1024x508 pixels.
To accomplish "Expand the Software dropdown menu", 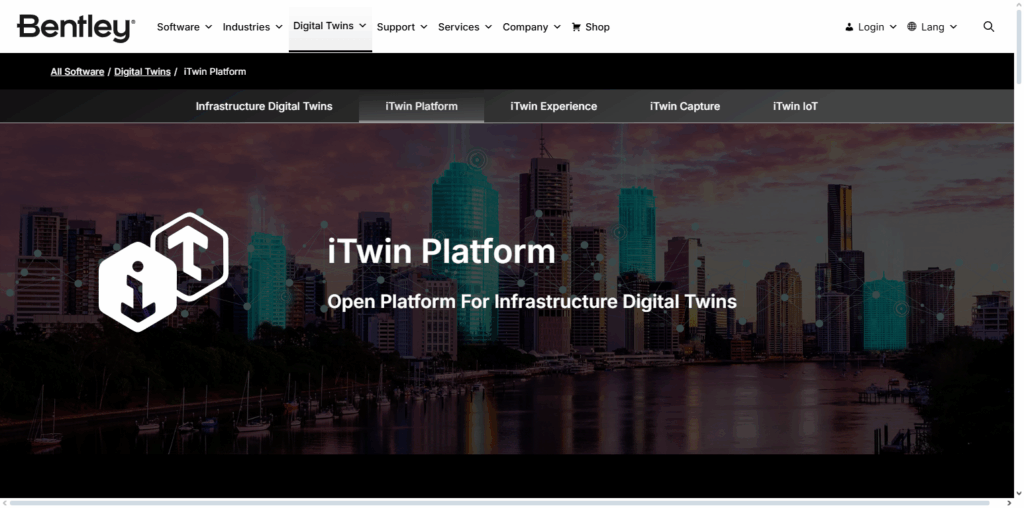I will point(184,27).
